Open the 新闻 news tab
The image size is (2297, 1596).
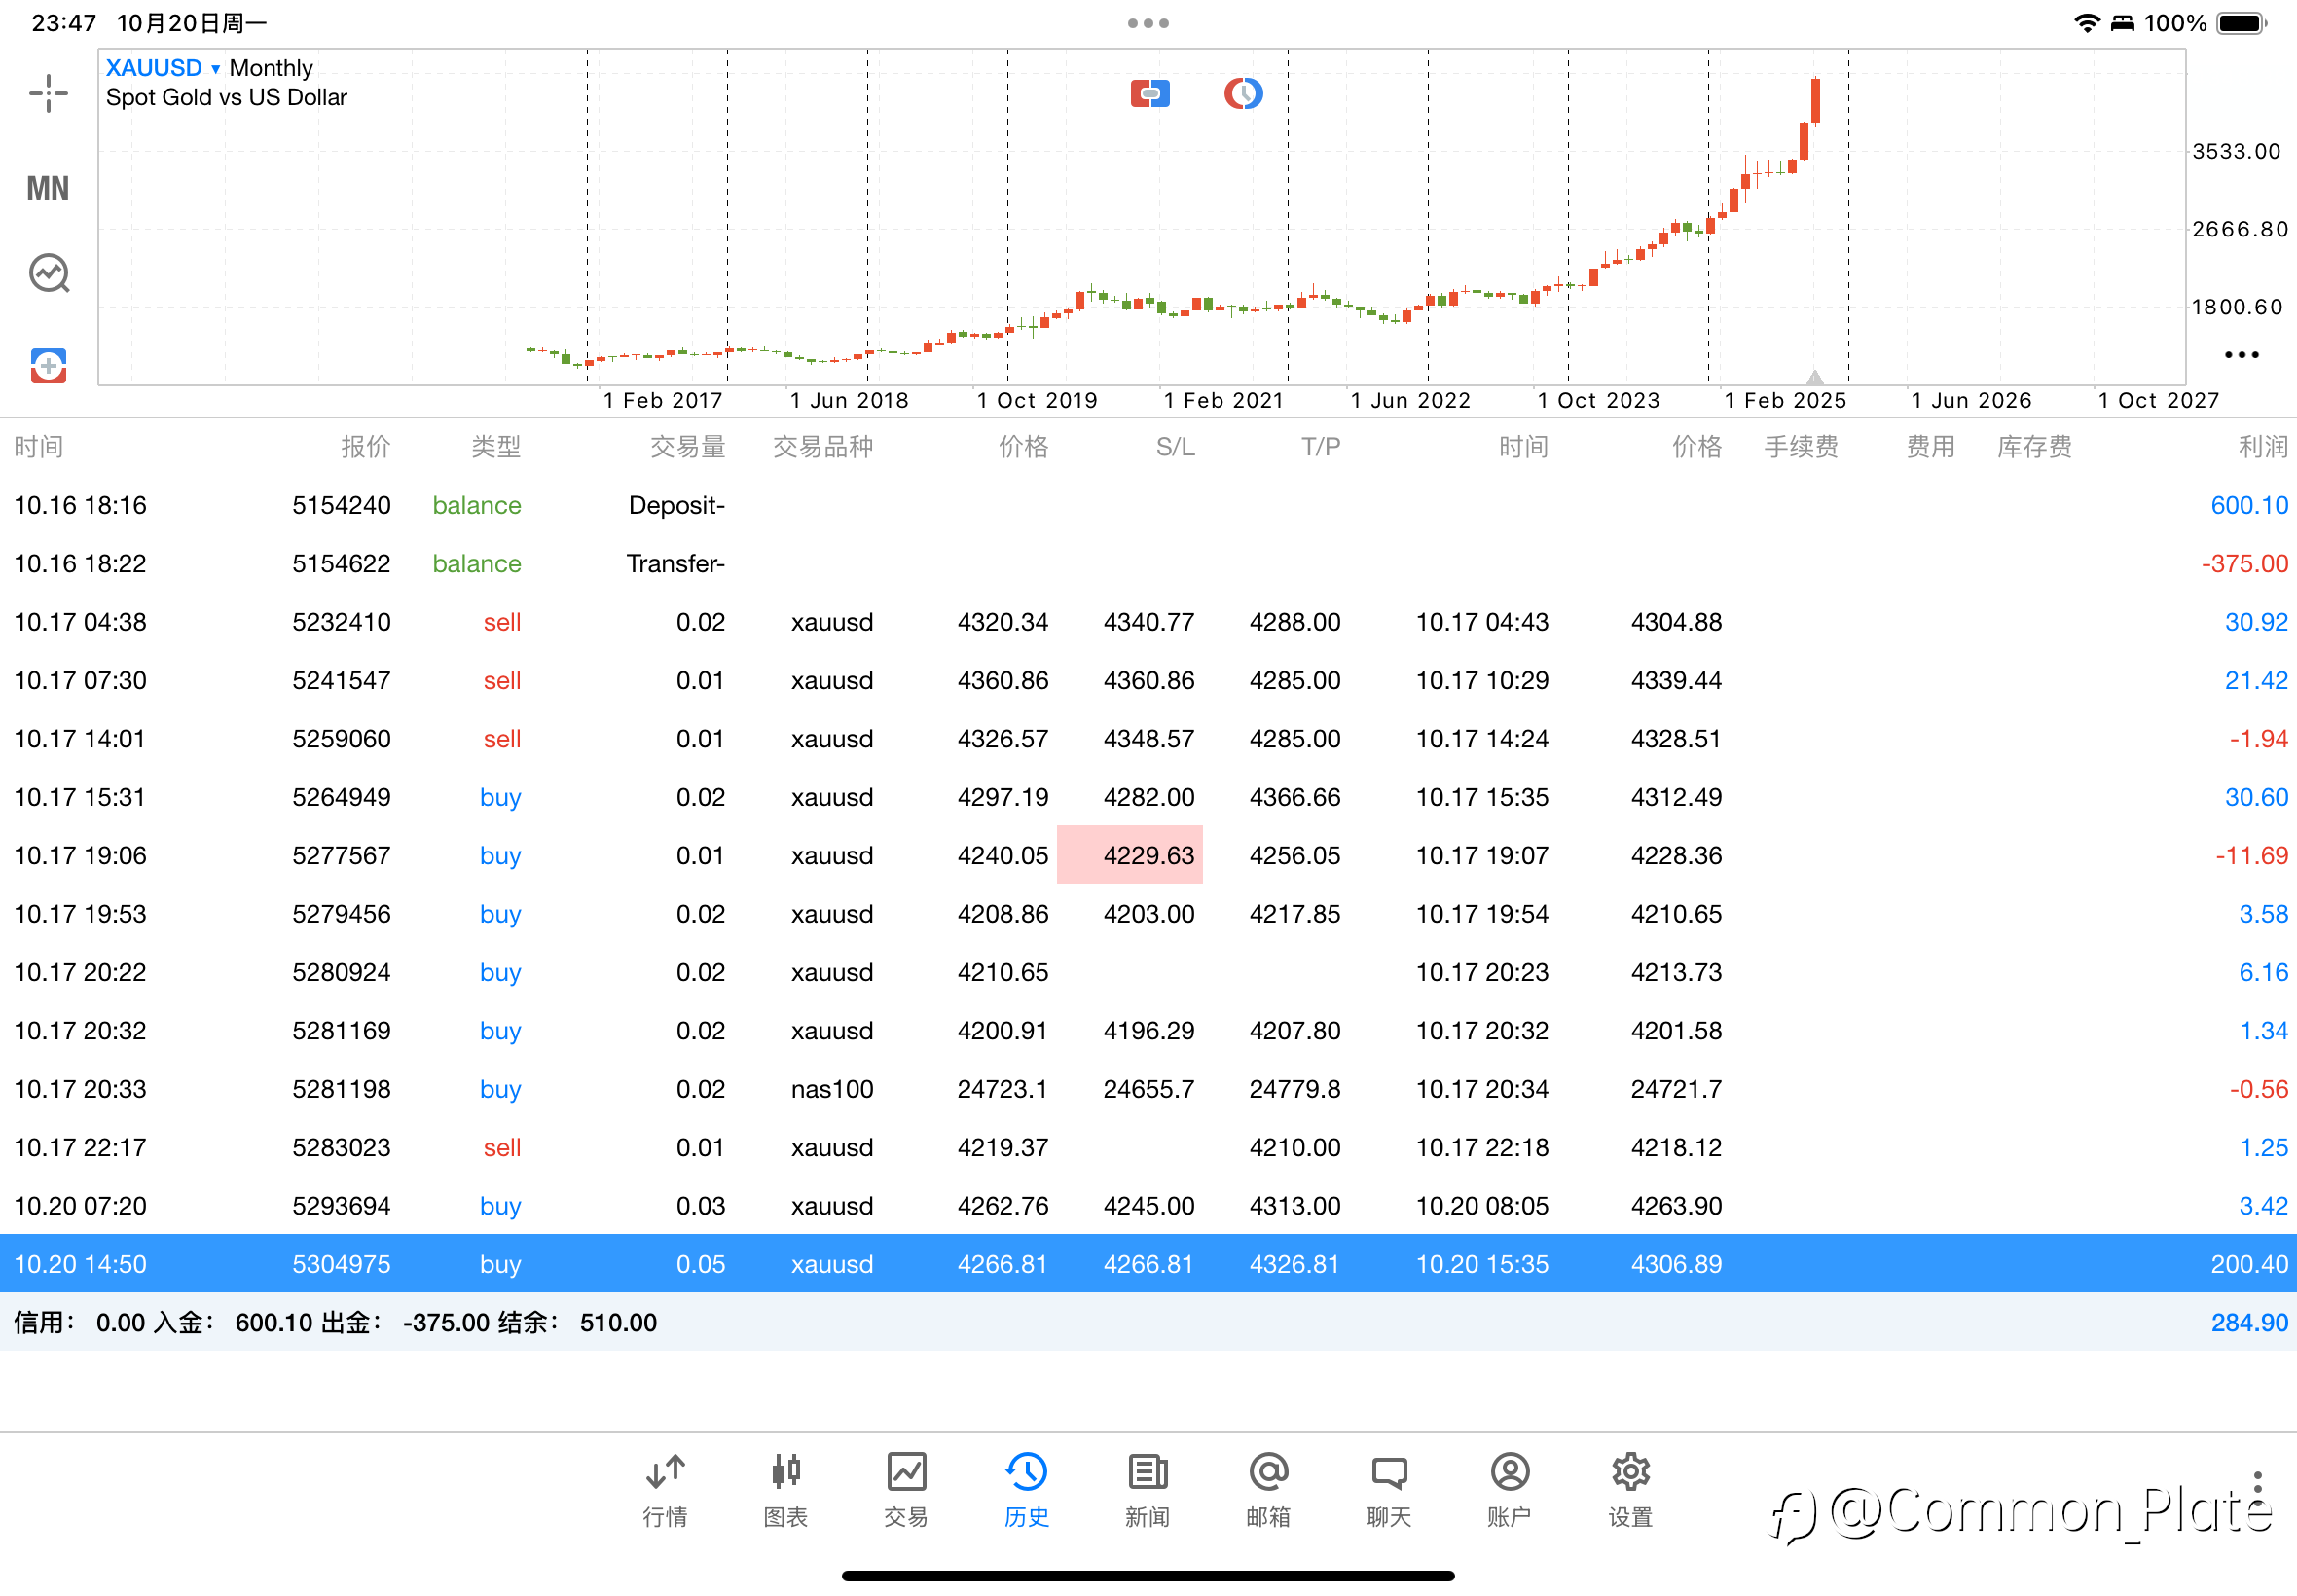pos(1147,1490)
